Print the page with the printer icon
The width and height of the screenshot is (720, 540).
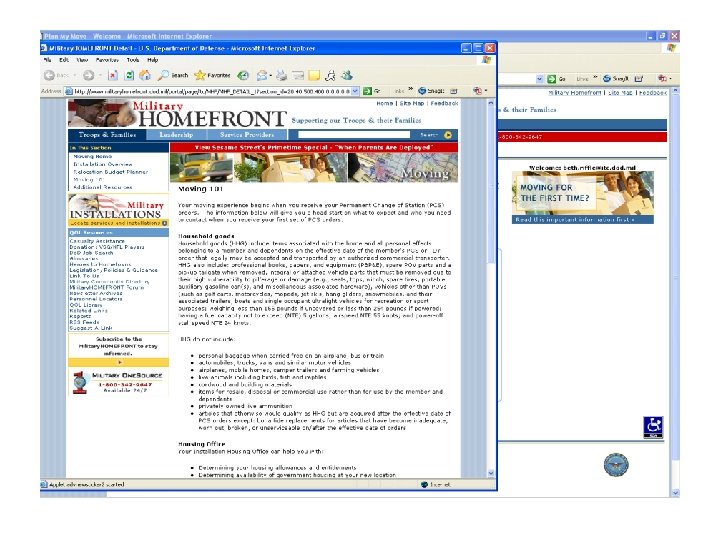281,75
